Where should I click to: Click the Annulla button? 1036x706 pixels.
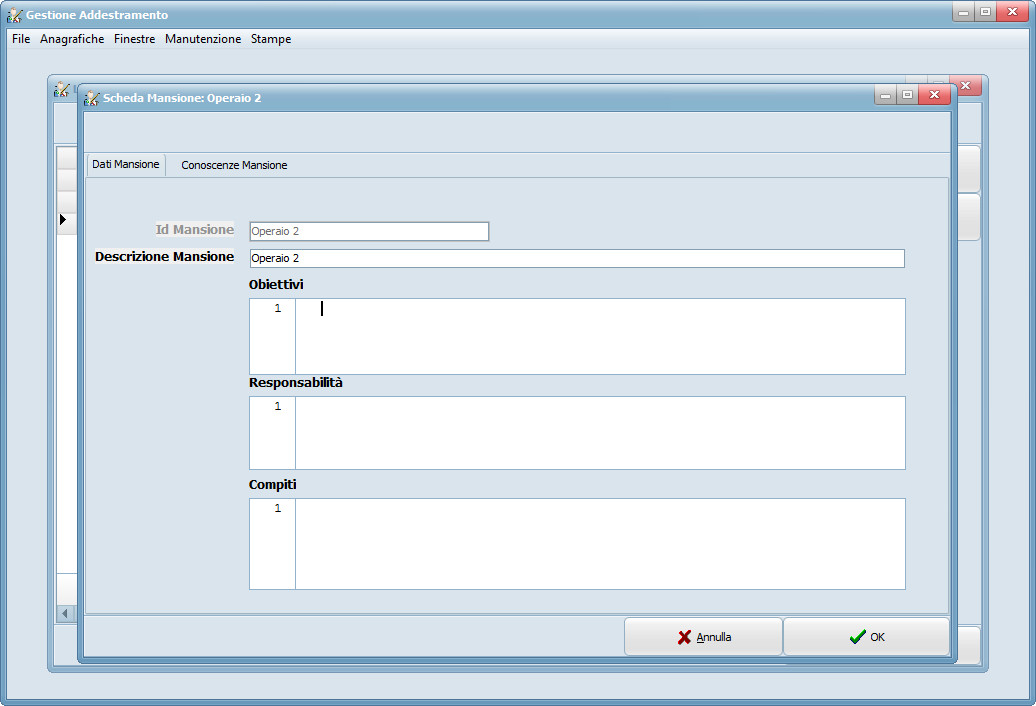(x=703, y=637)
